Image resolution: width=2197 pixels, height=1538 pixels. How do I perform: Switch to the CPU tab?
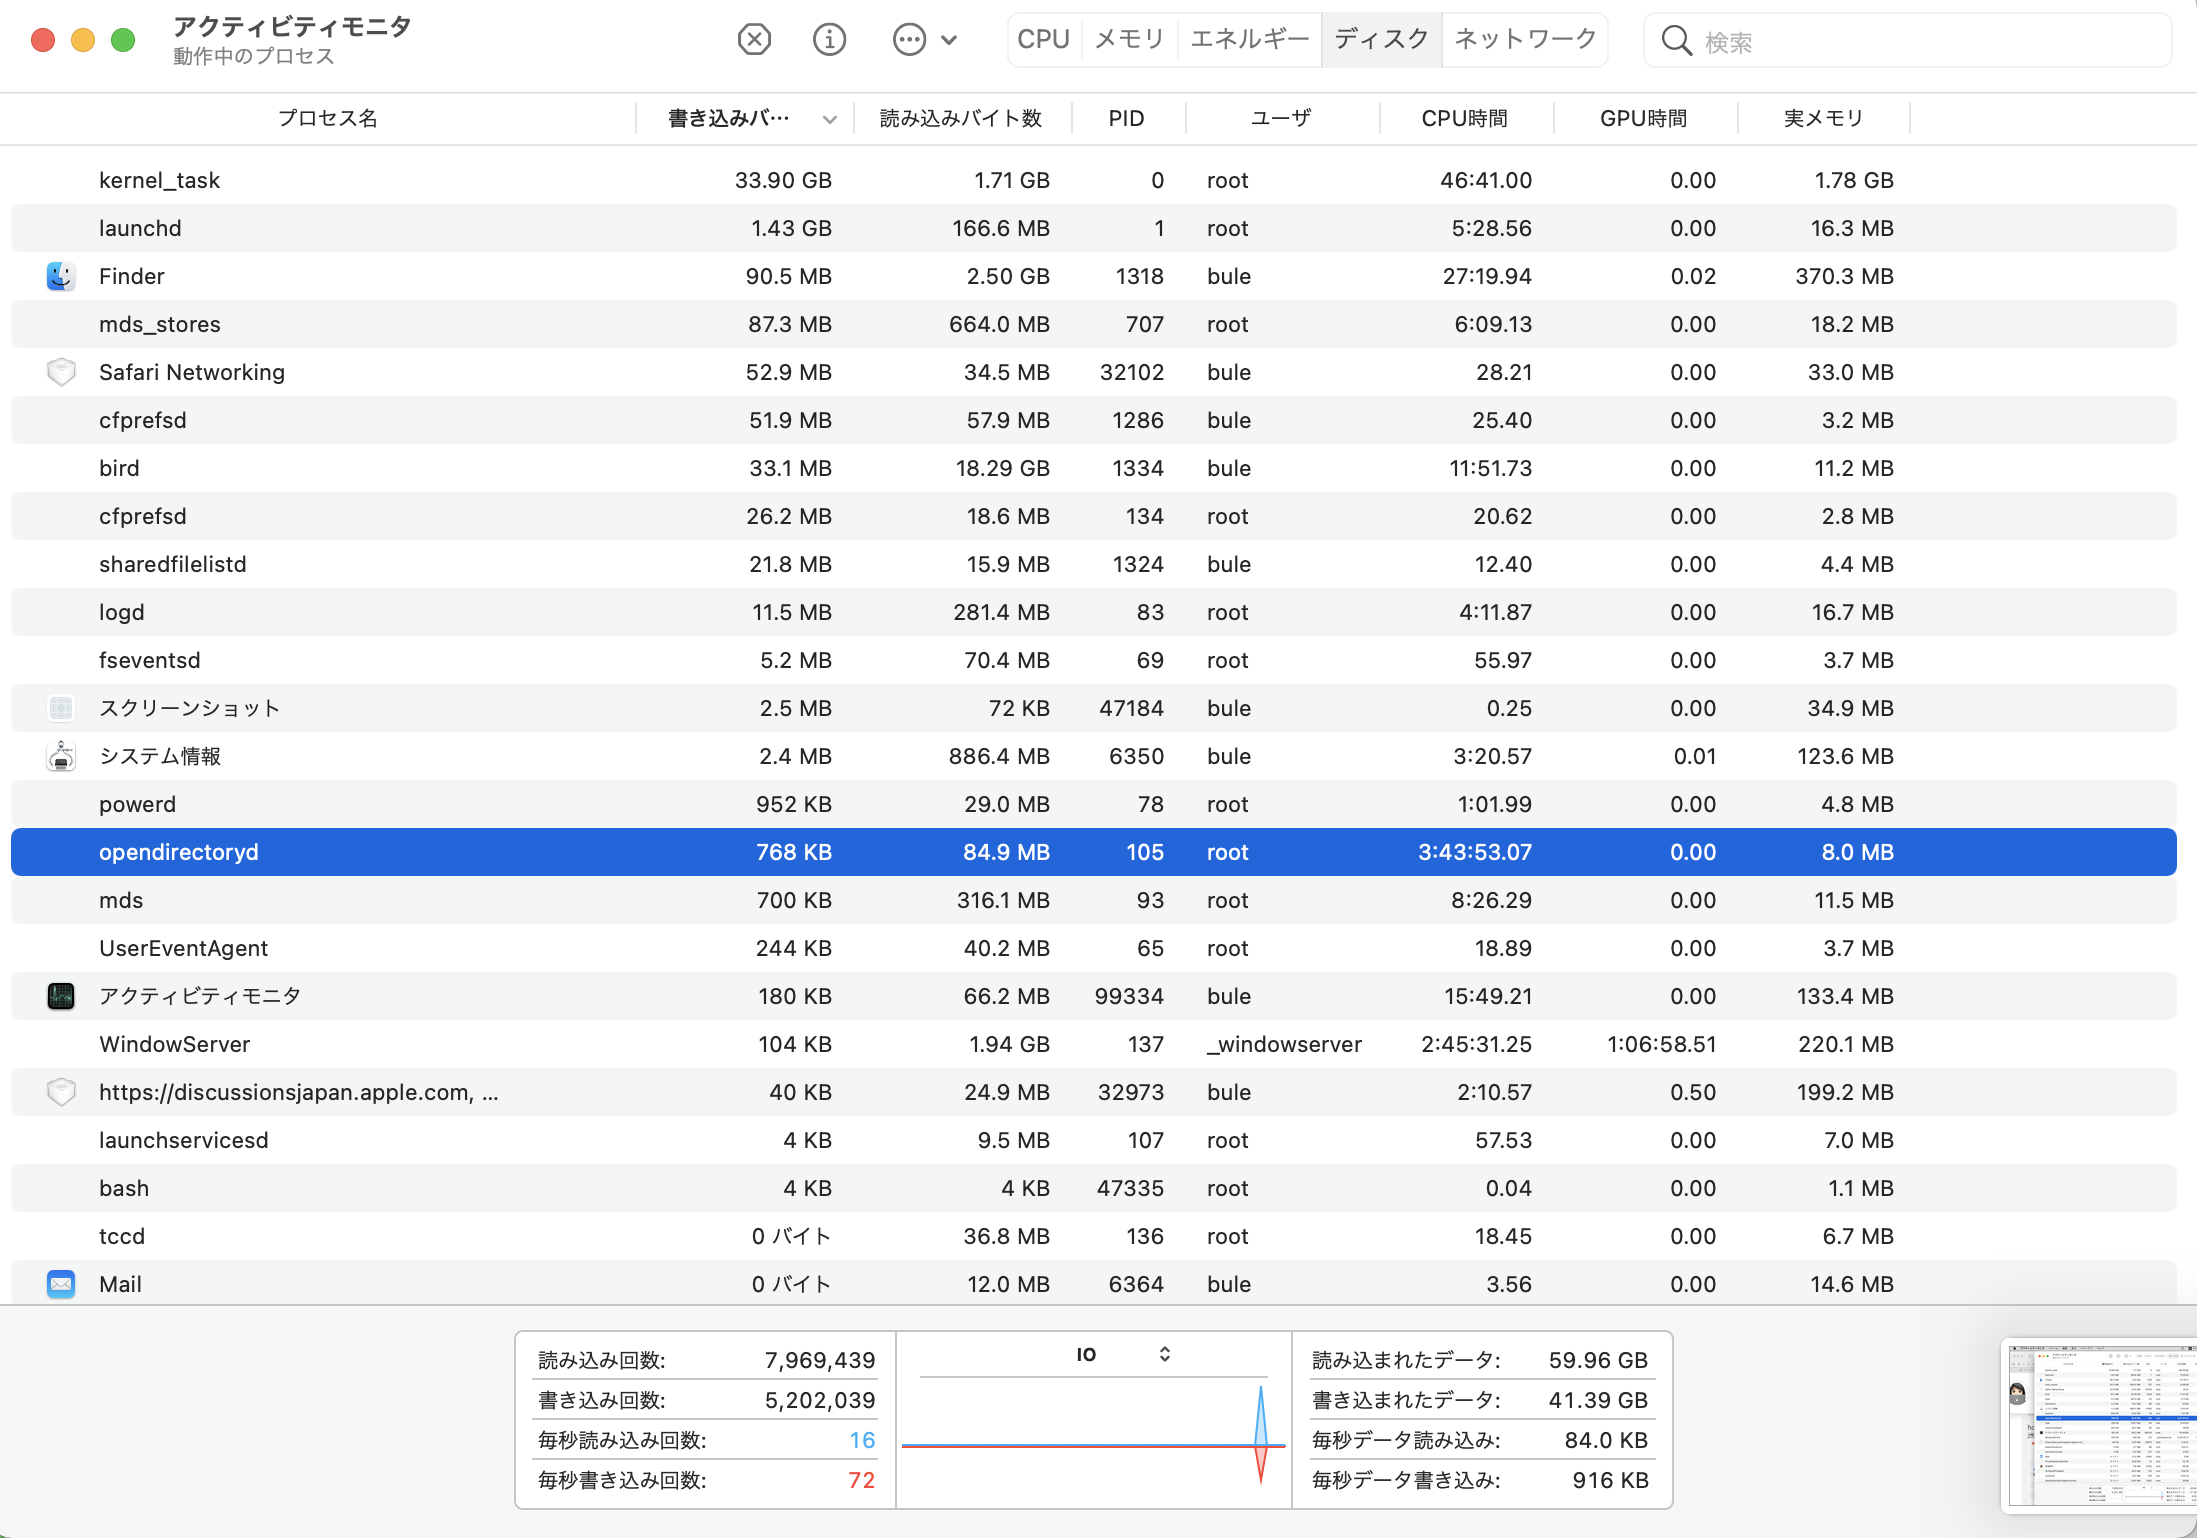tap(1043, 39)
